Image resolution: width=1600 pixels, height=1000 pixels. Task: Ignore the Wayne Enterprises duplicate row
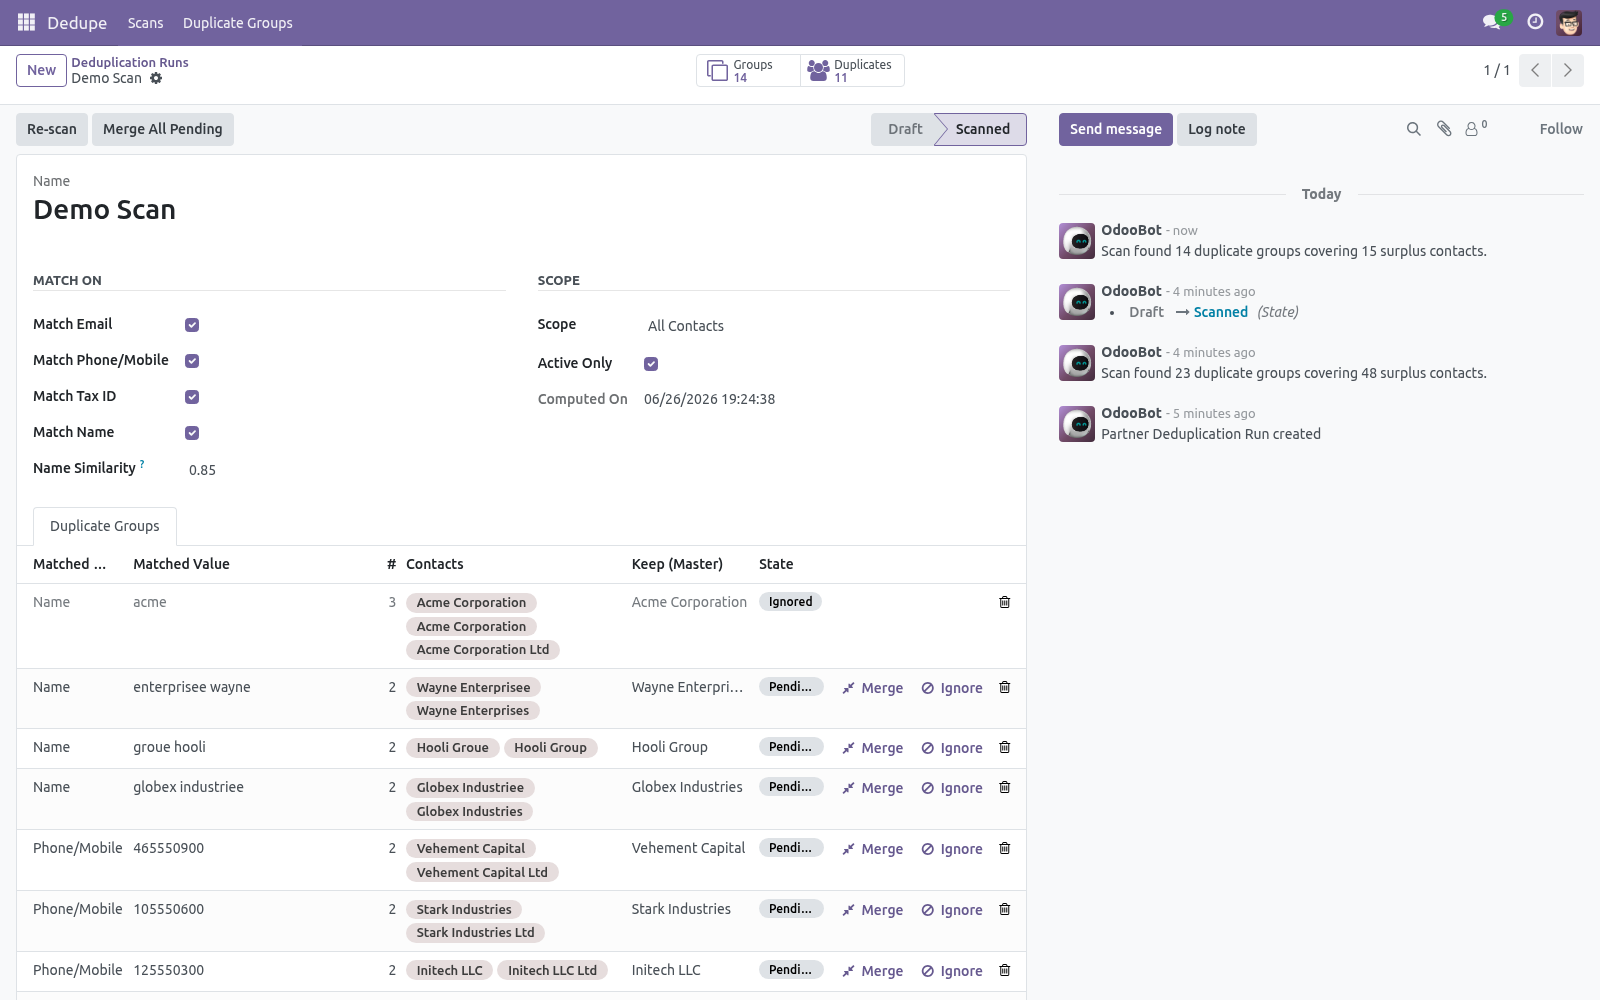pos(952,688)
